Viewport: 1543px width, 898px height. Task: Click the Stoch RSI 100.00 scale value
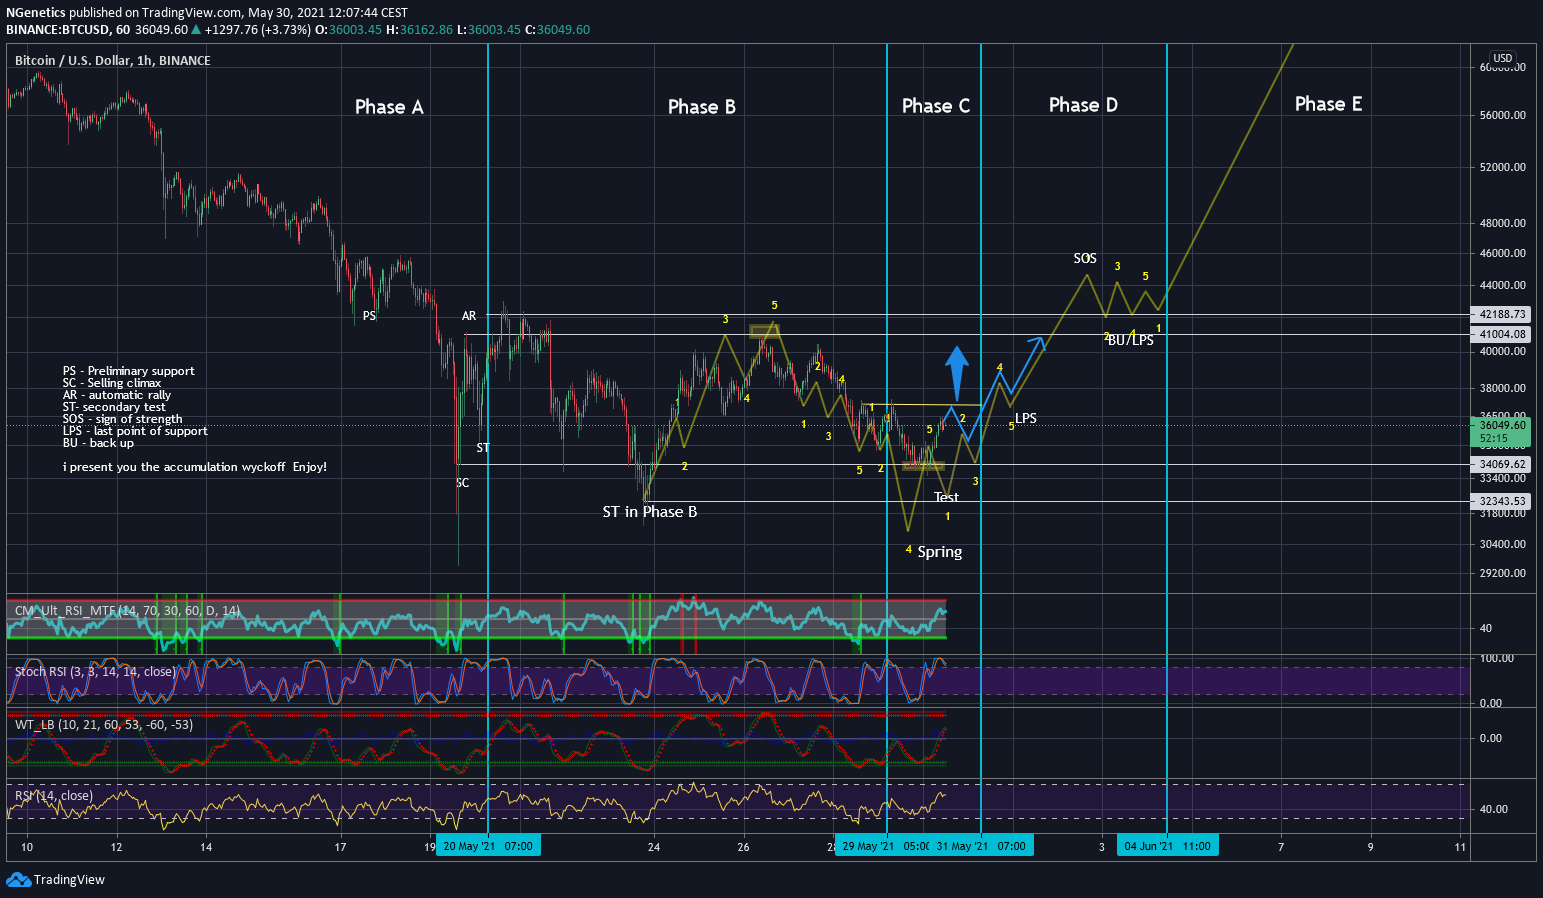[1496, 658]
